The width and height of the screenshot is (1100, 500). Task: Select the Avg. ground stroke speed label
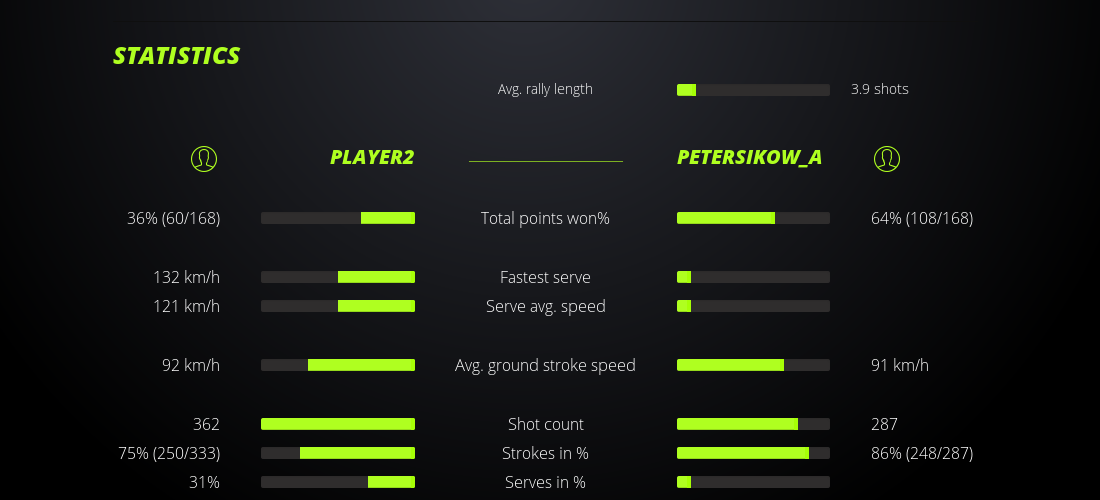click(545, 365)
